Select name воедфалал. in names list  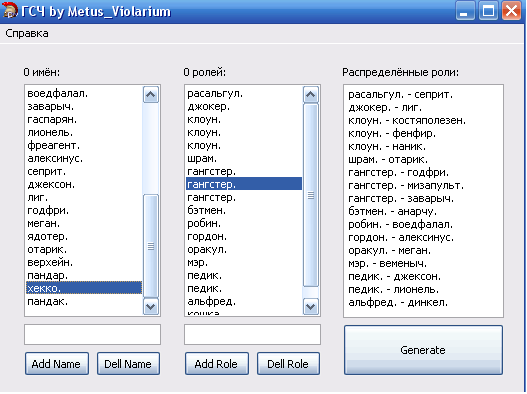84,93
